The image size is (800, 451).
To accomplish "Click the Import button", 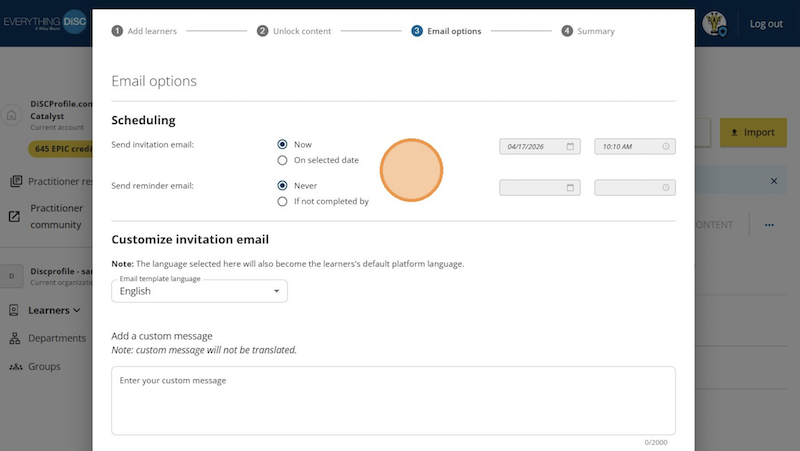I will 753,132.
